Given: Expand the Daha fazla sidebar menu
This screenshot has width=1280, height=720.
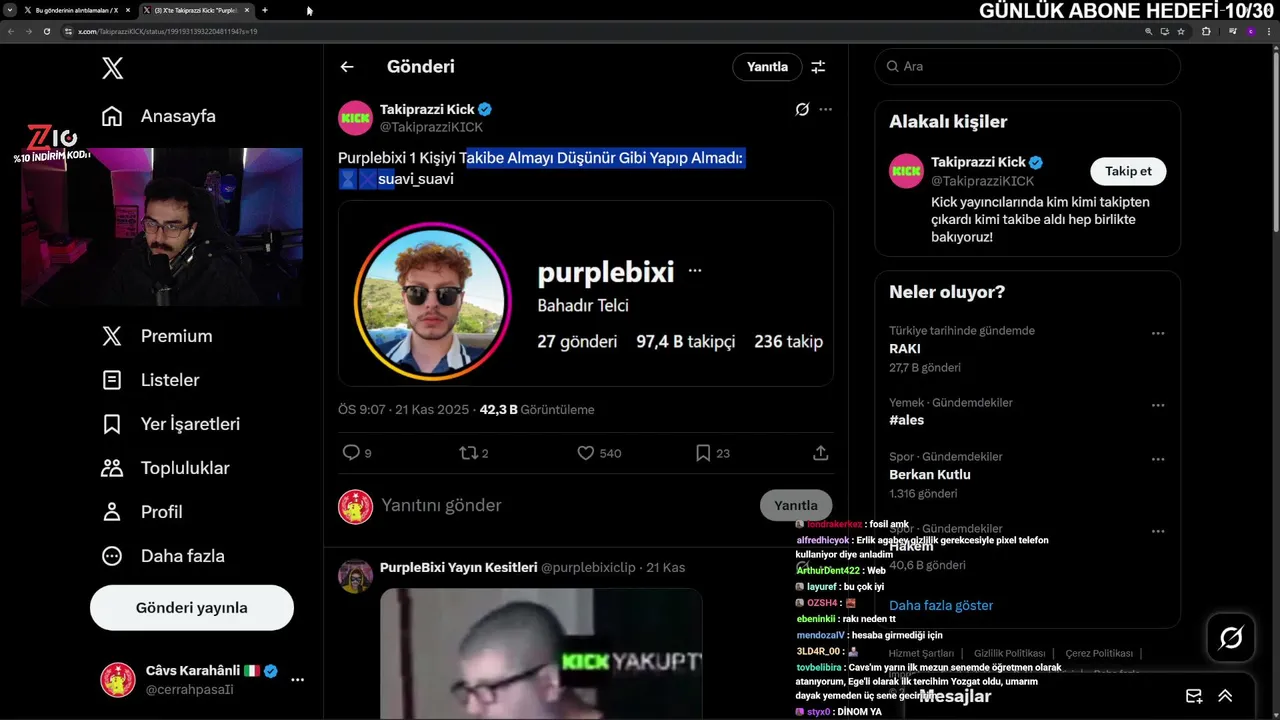Looking at the screenshot, I should click(162, 556).
